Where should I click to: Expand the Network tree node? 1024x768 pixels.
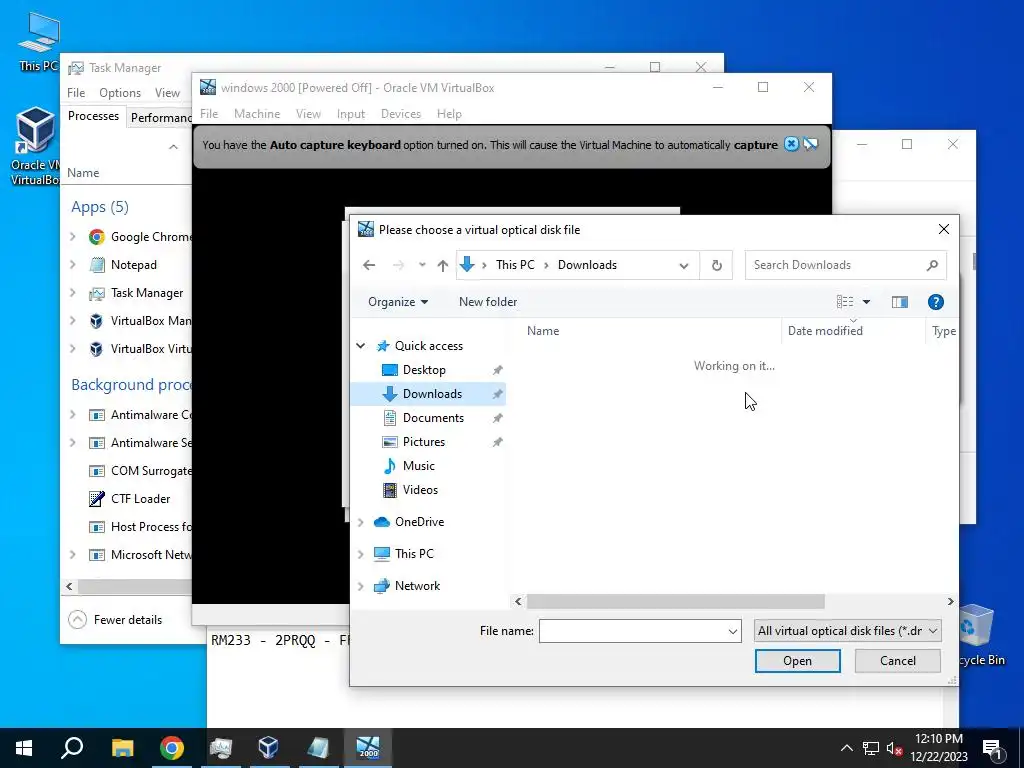(x=360, y=586)
